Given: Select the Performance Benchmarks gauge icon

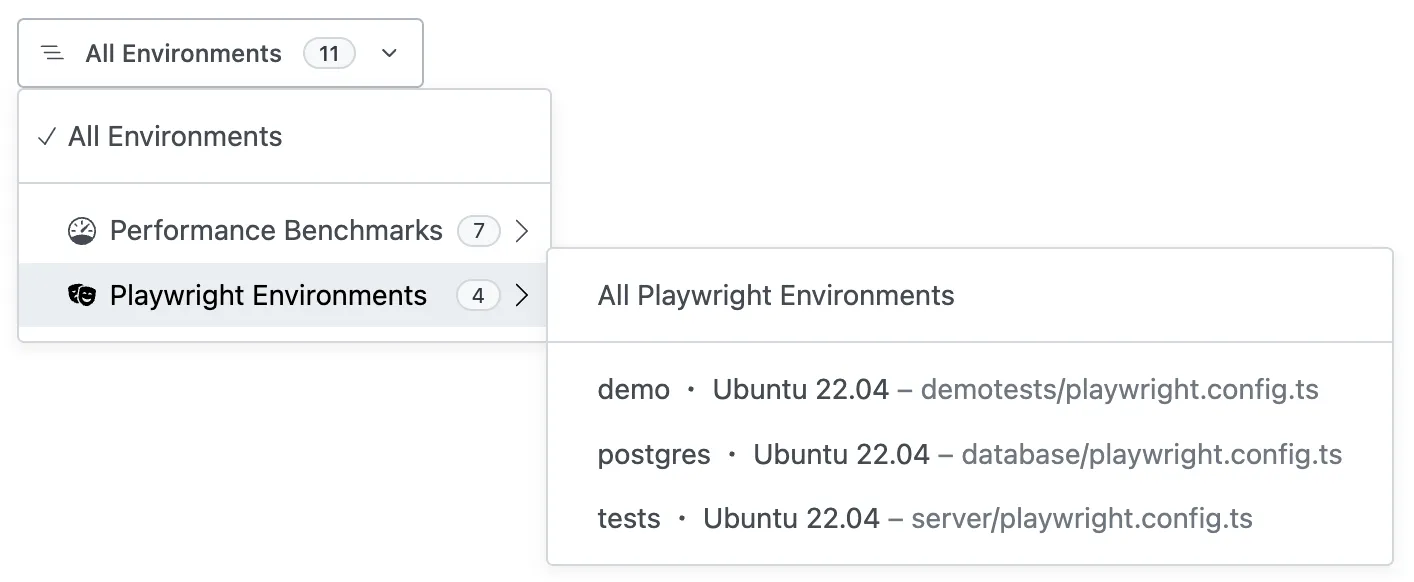Looking at the screenshot, I should pyautogui.click(x=84, y=230).
